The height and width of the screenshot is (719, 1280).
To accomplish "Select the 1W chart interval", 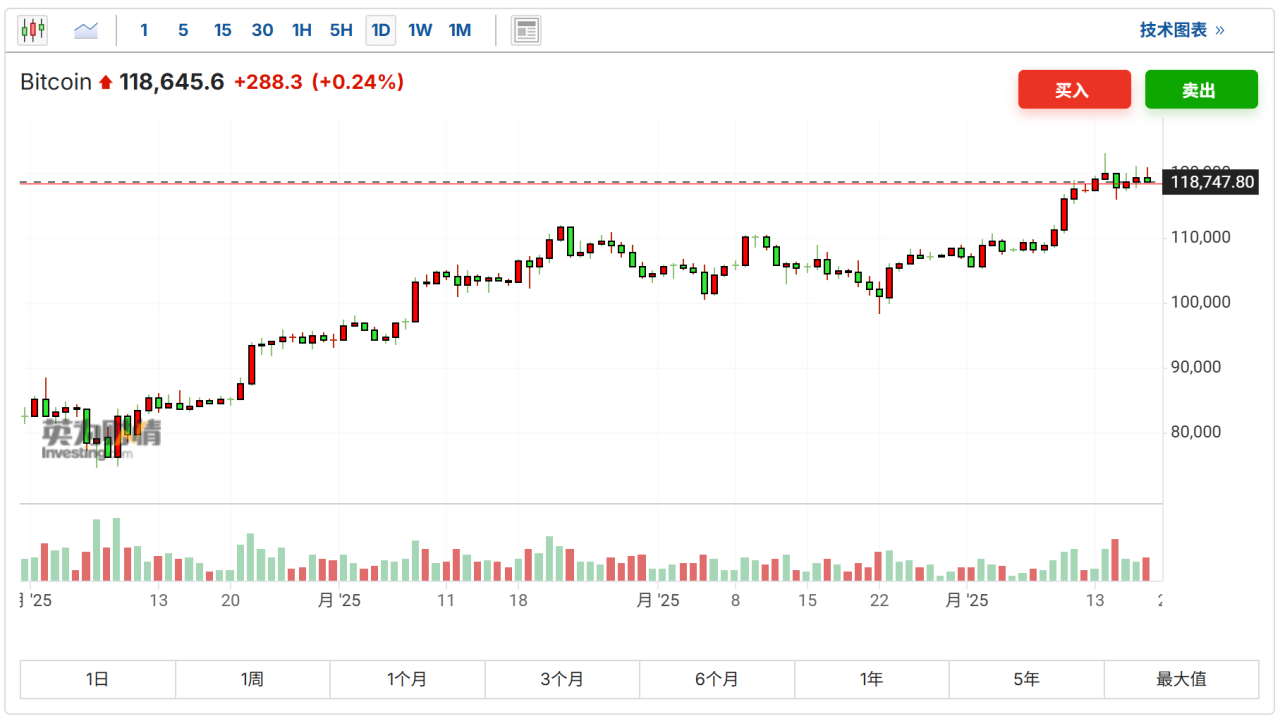I will [420, 30].
